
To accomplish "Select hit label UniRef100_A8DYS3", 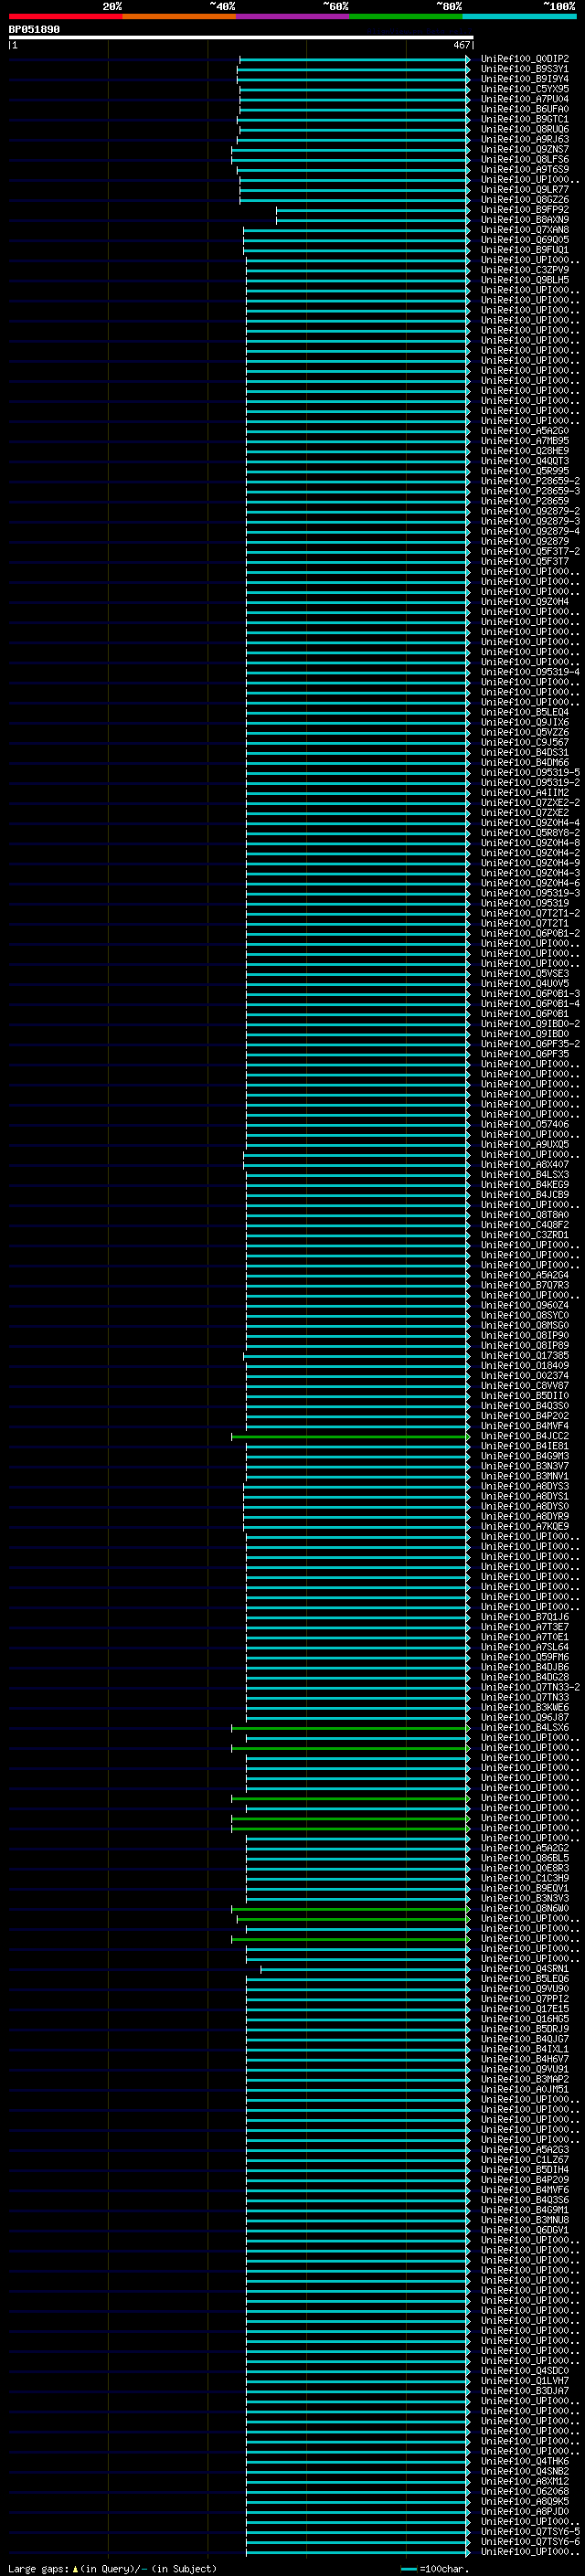I will click(x=525, y=1486).
